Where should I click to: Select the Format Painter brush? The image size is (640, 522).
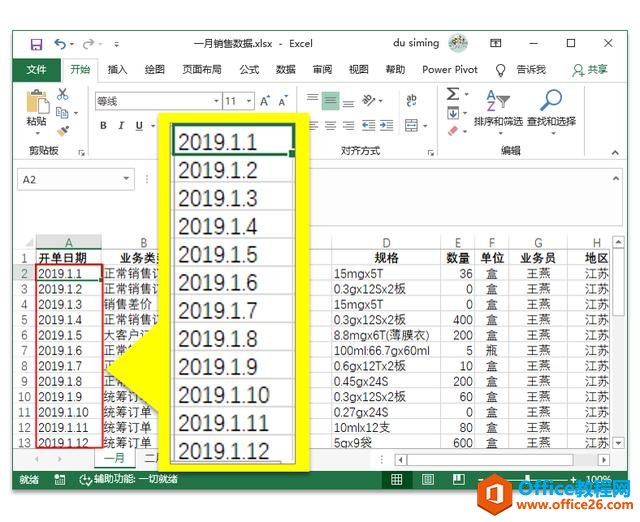tap(62, 131)
